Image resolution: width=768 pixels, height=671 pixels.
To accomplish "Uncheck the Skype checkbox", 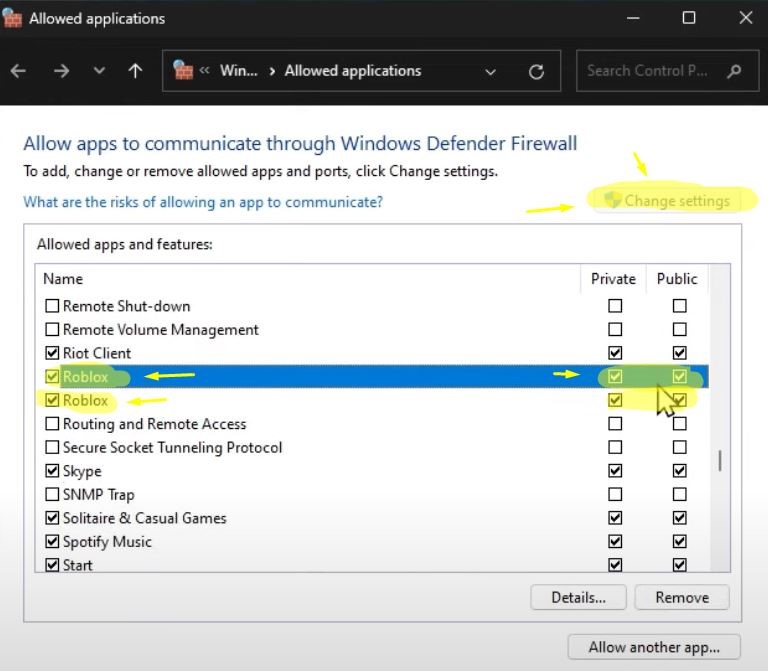I will coord(52,471).
